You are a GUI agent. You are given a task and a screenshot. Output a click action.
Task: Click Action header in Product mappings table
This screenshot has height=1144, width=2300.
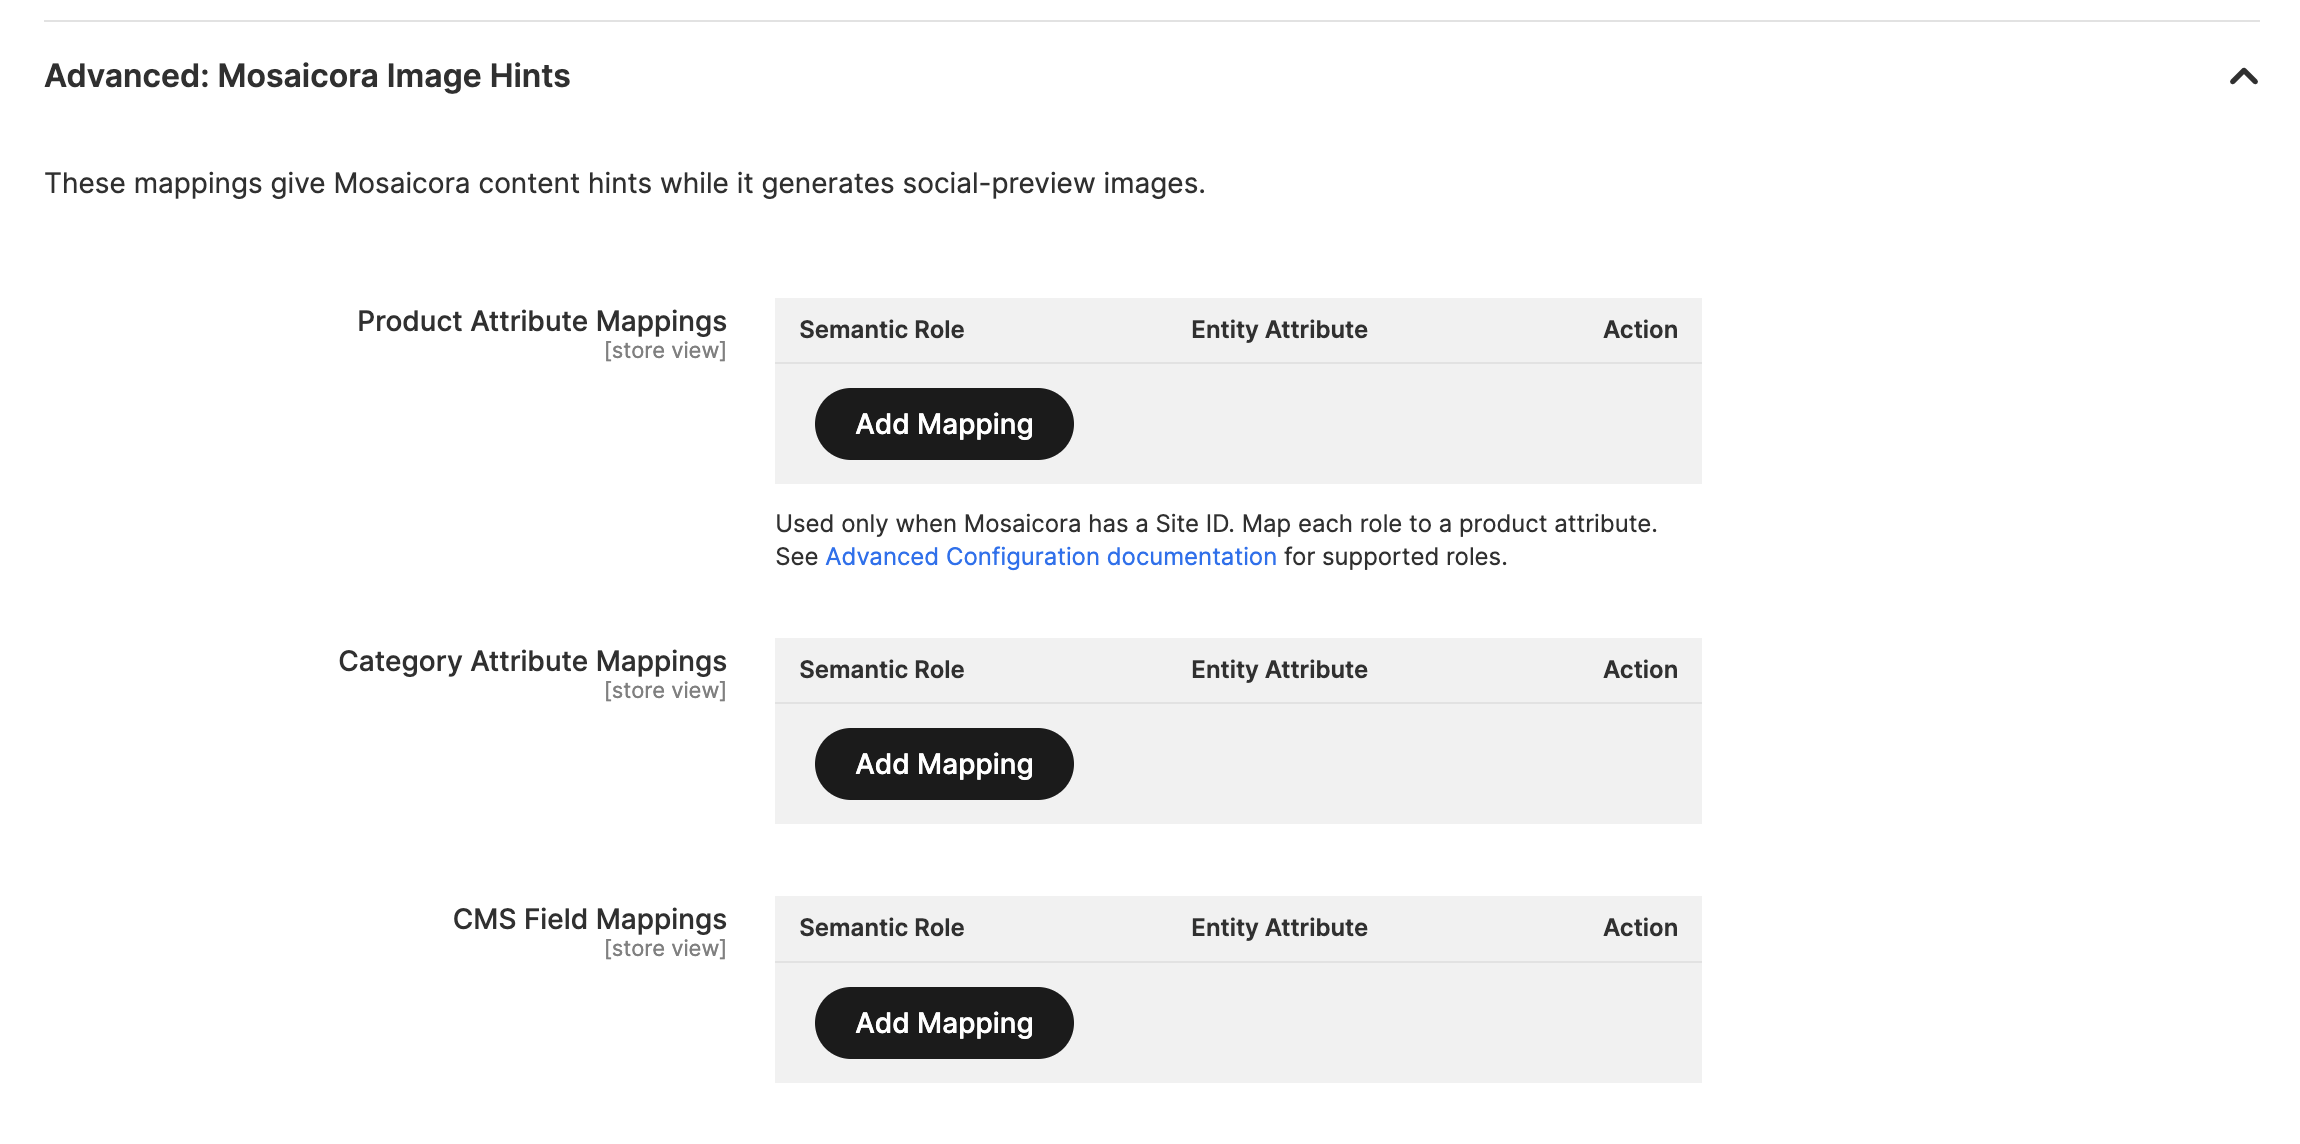click(1640, 330)
